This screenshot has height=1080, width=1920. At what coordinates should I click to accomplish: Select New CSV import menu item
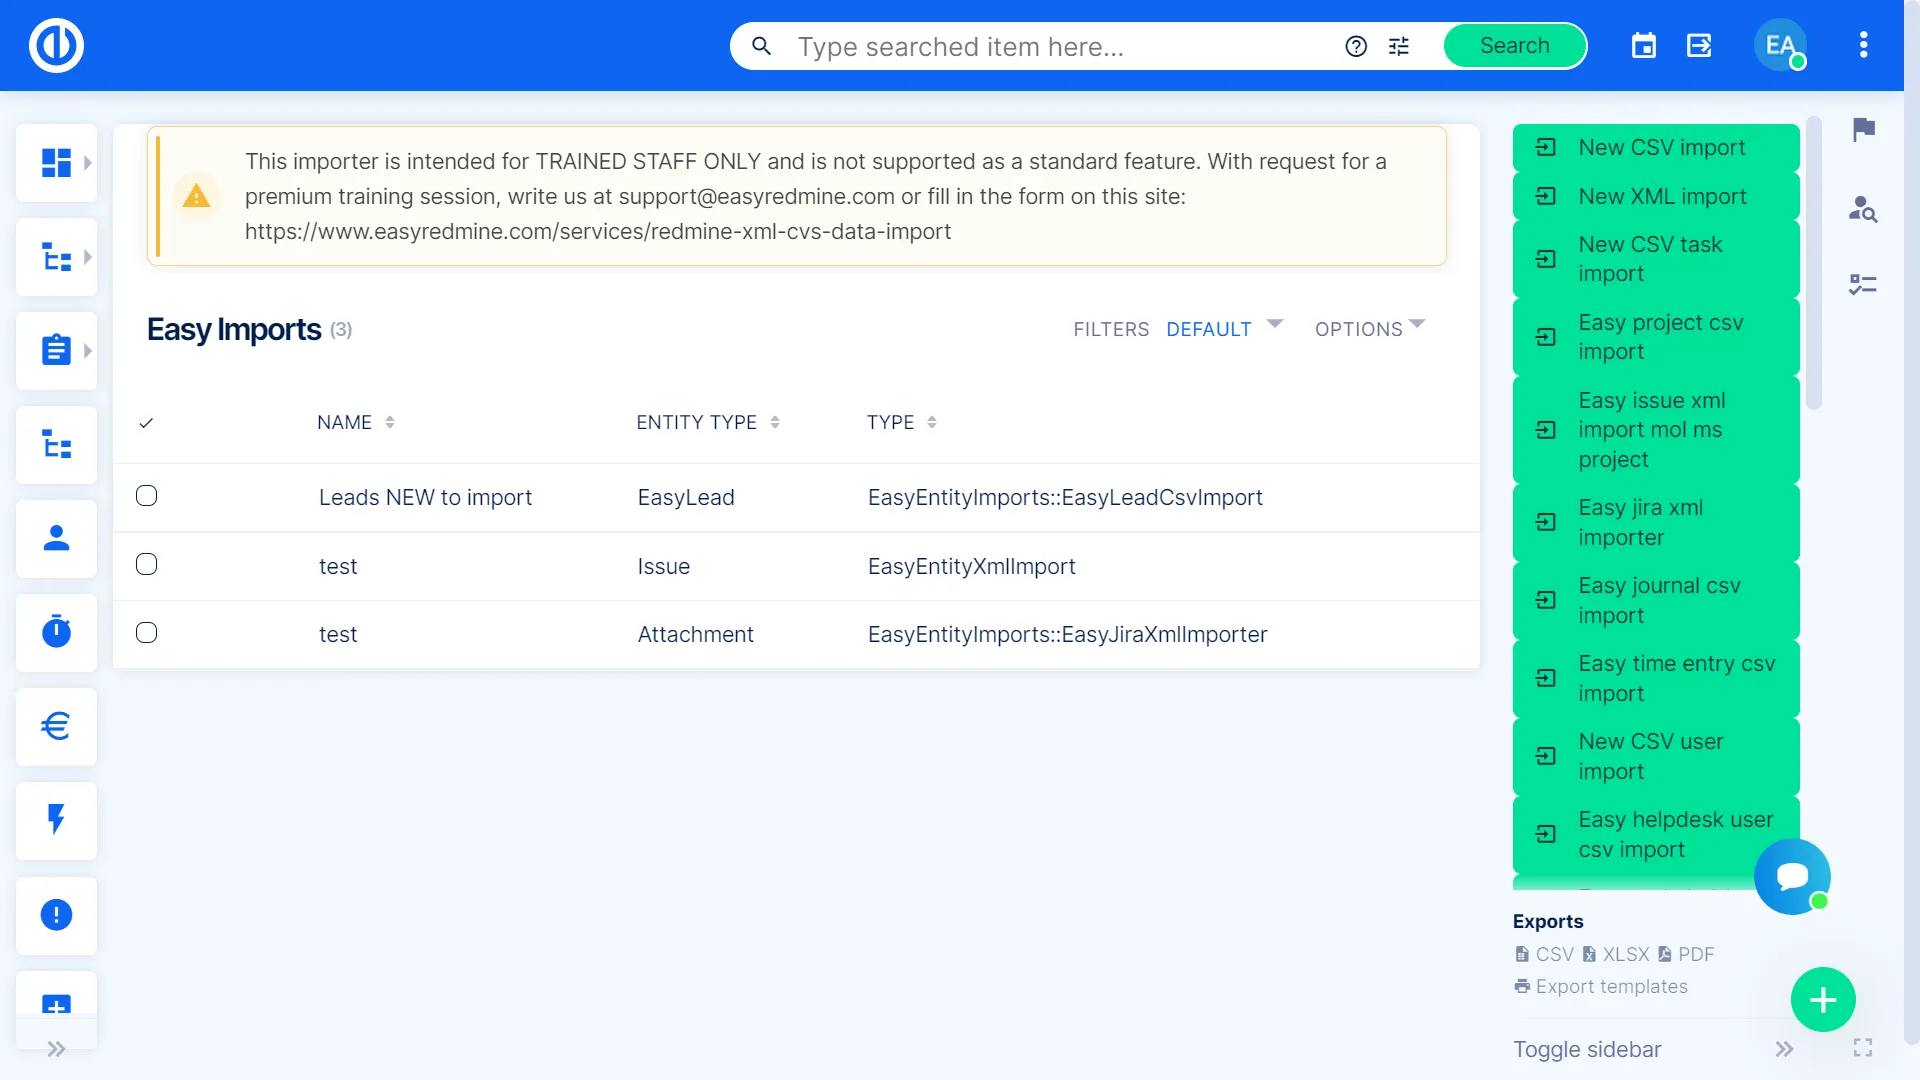pyautogui.click(x=1661, y=148)
